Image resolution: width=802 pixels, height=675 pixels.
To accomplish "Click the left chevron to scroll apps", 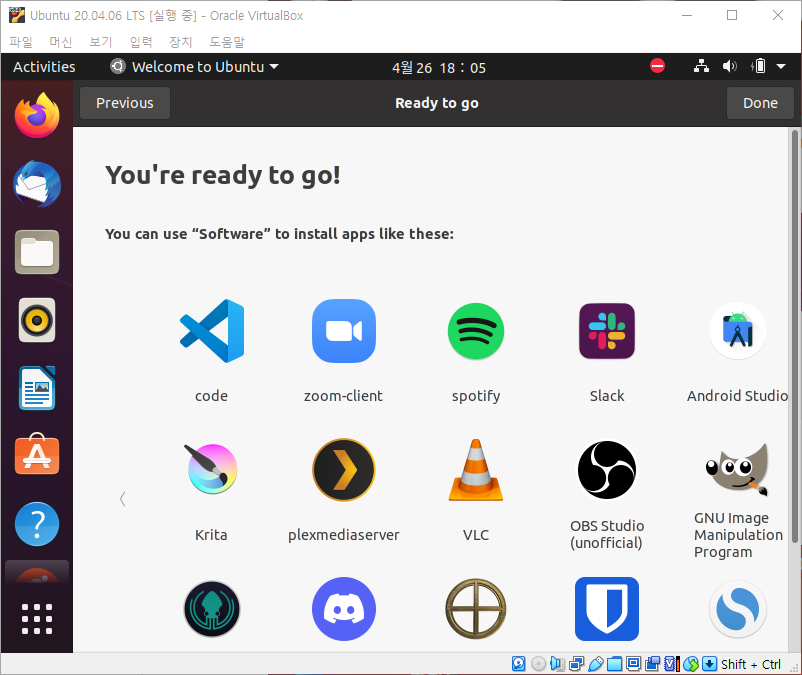I will click(122, 499).
